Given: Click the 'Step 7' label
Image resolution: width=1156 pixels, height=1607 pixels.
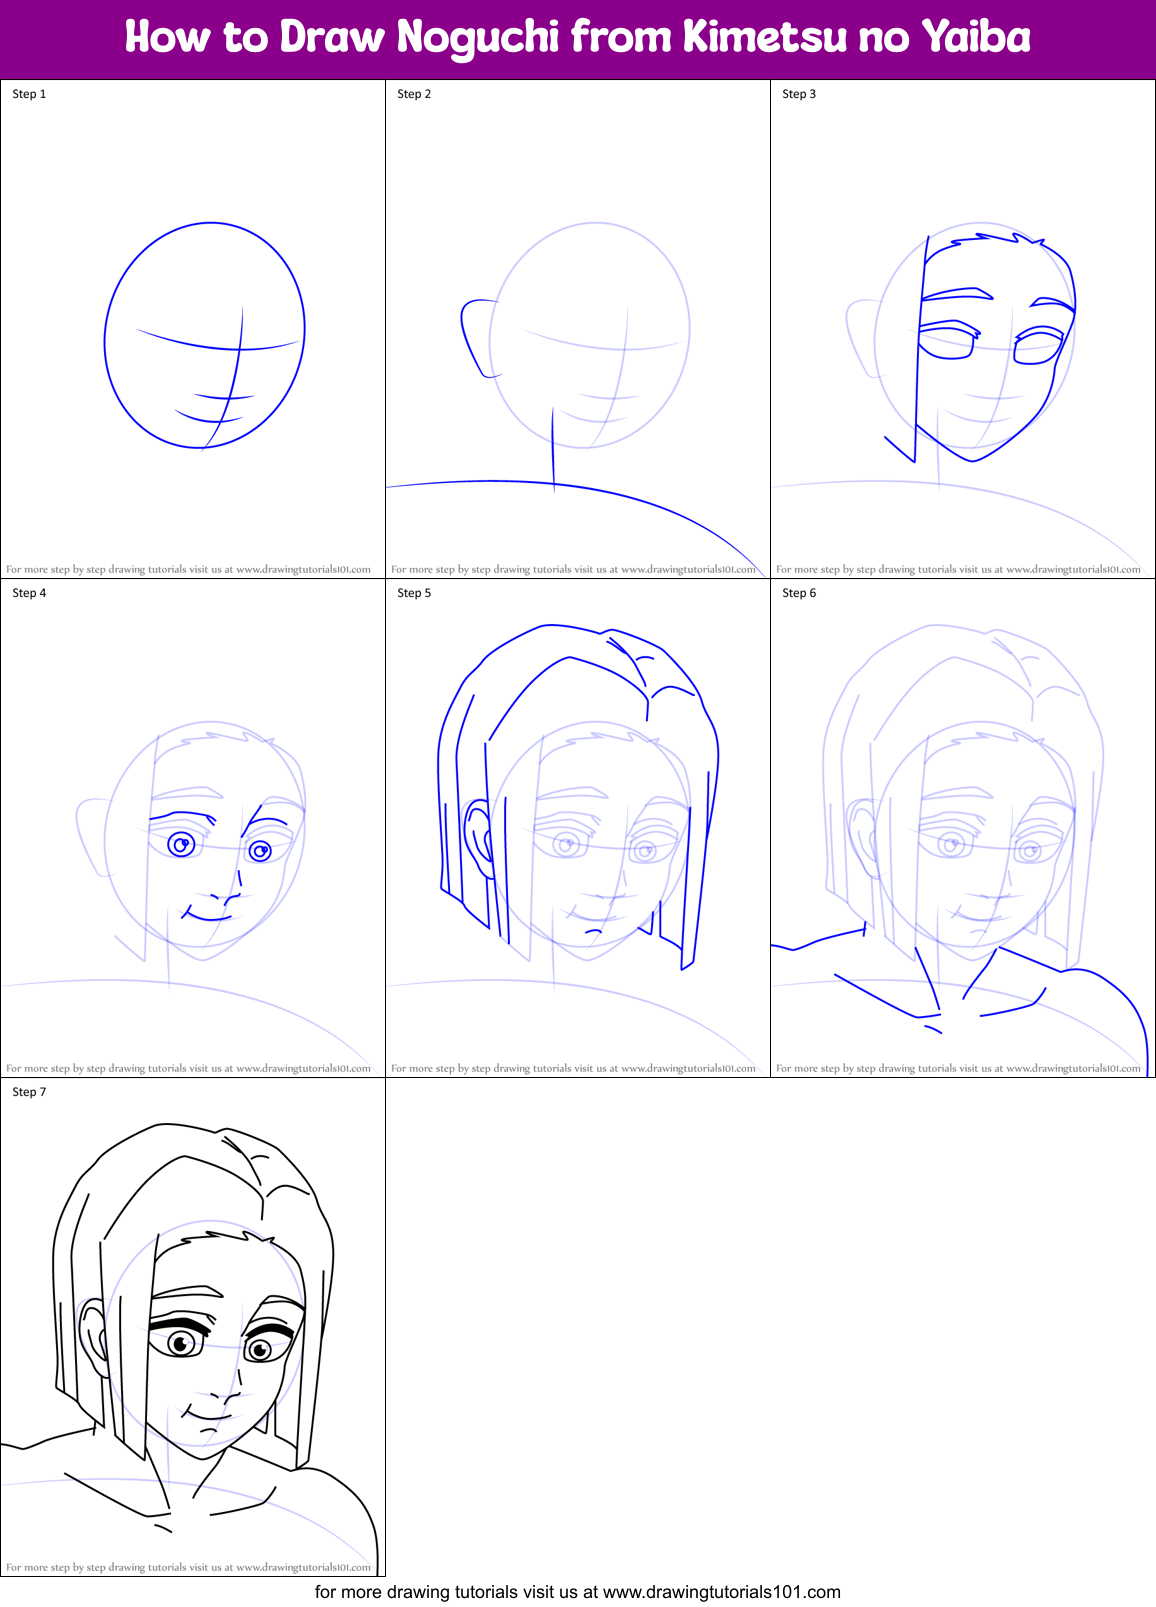Looking at the screenshot, I should 29,1092.
